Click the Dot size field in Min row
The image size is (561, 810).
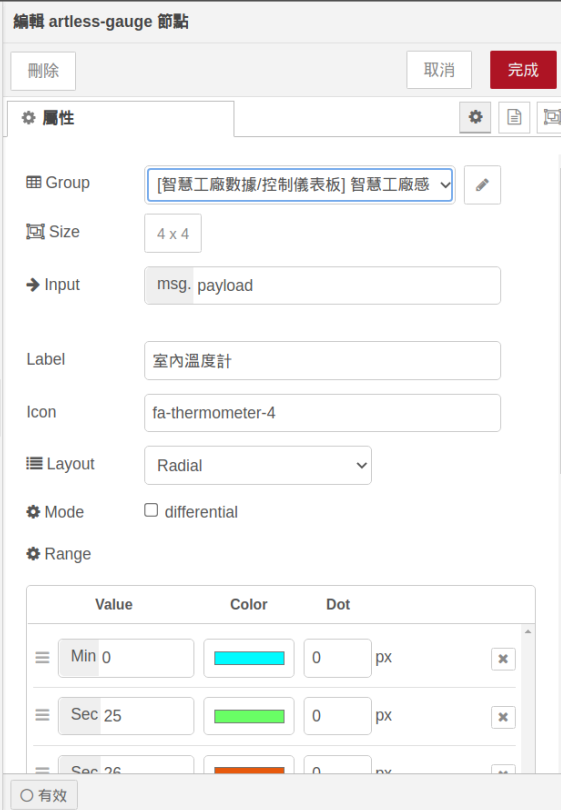pyautogui.click(x=337, y=658)
